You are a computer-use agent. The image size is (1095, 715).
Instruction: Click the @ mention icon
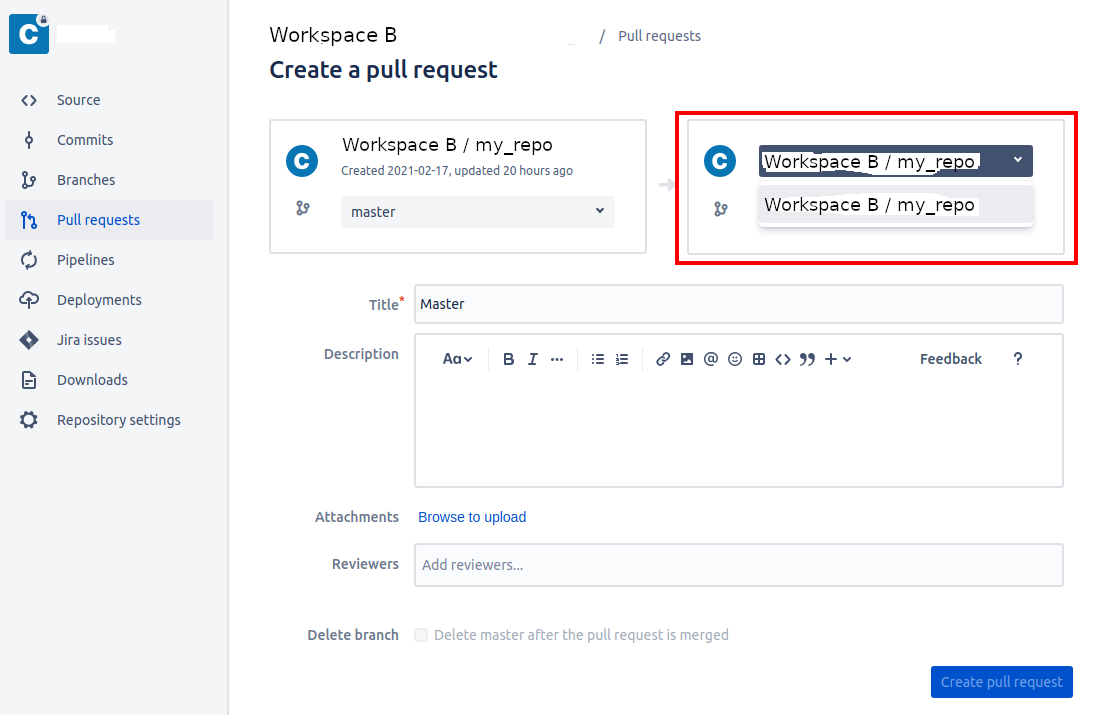[711, 359]
